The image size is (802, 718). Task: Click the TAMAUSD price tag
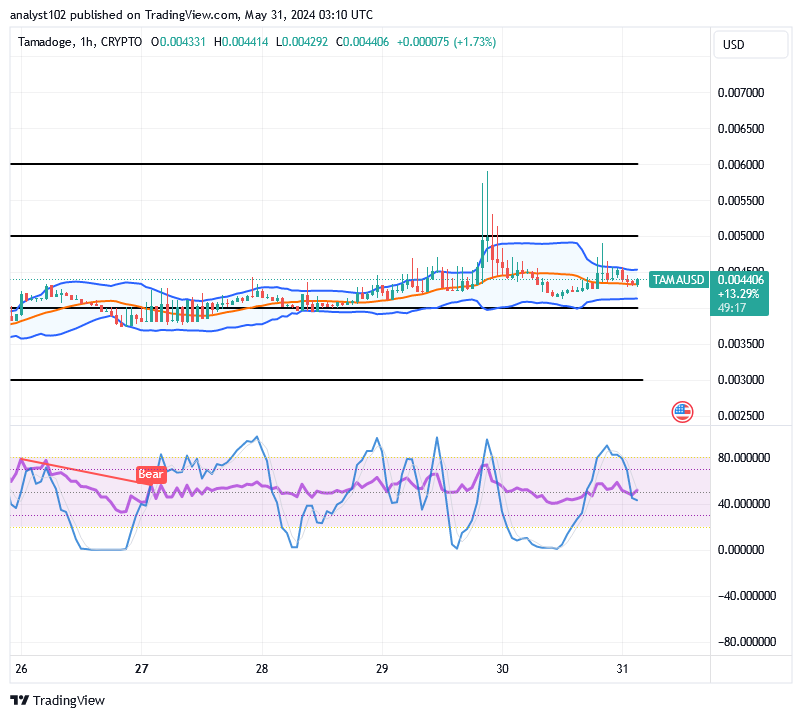(678, 280)
